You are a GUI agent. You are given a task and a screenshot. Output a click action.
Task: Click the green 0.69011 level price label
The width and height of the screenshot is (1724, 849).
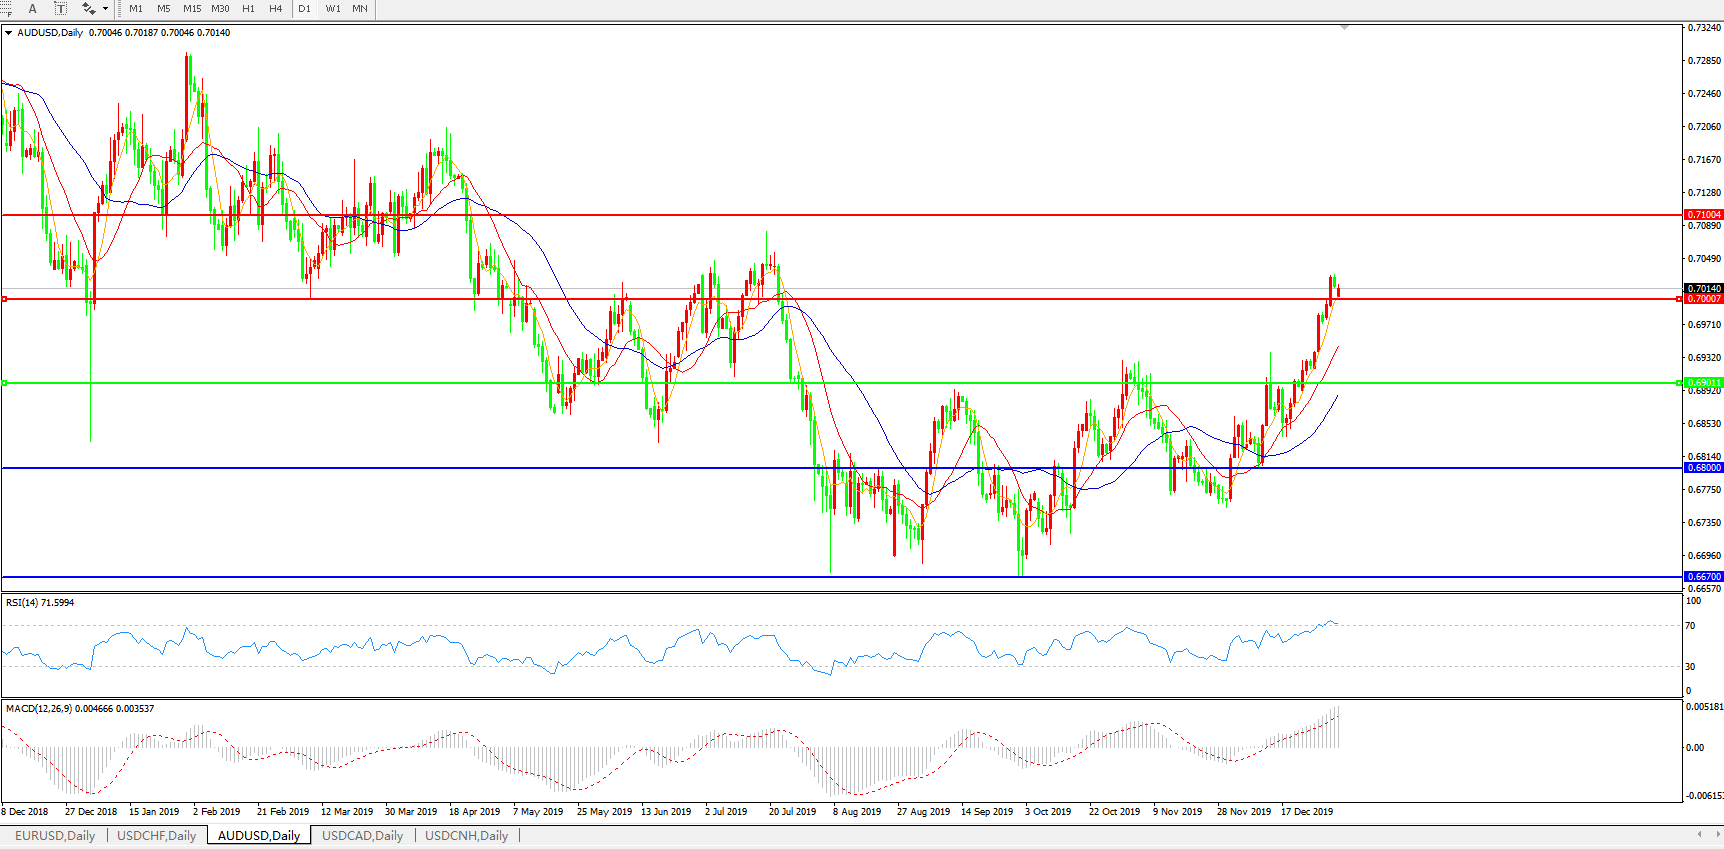(1704, 383)
